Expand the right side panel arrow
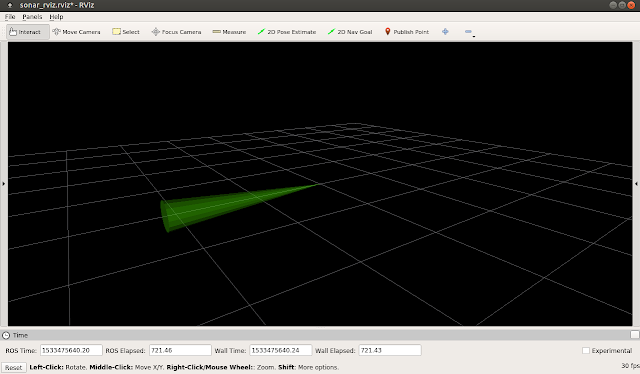 636,184
